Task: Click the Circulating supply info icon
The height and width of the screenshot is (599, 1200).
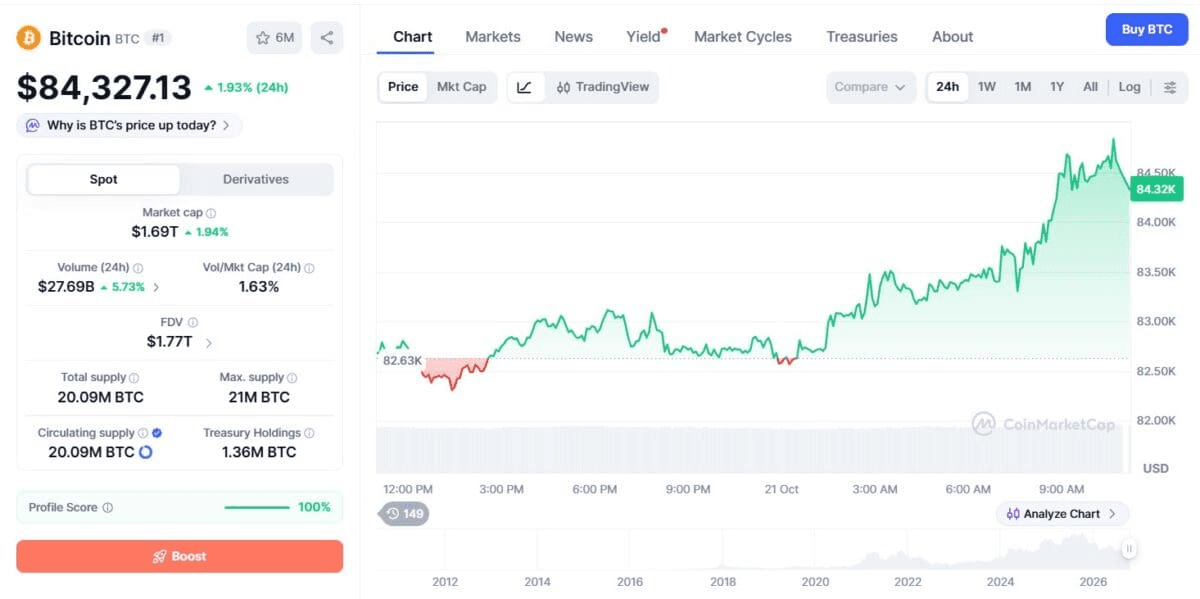Action: [x=143, y=433]
